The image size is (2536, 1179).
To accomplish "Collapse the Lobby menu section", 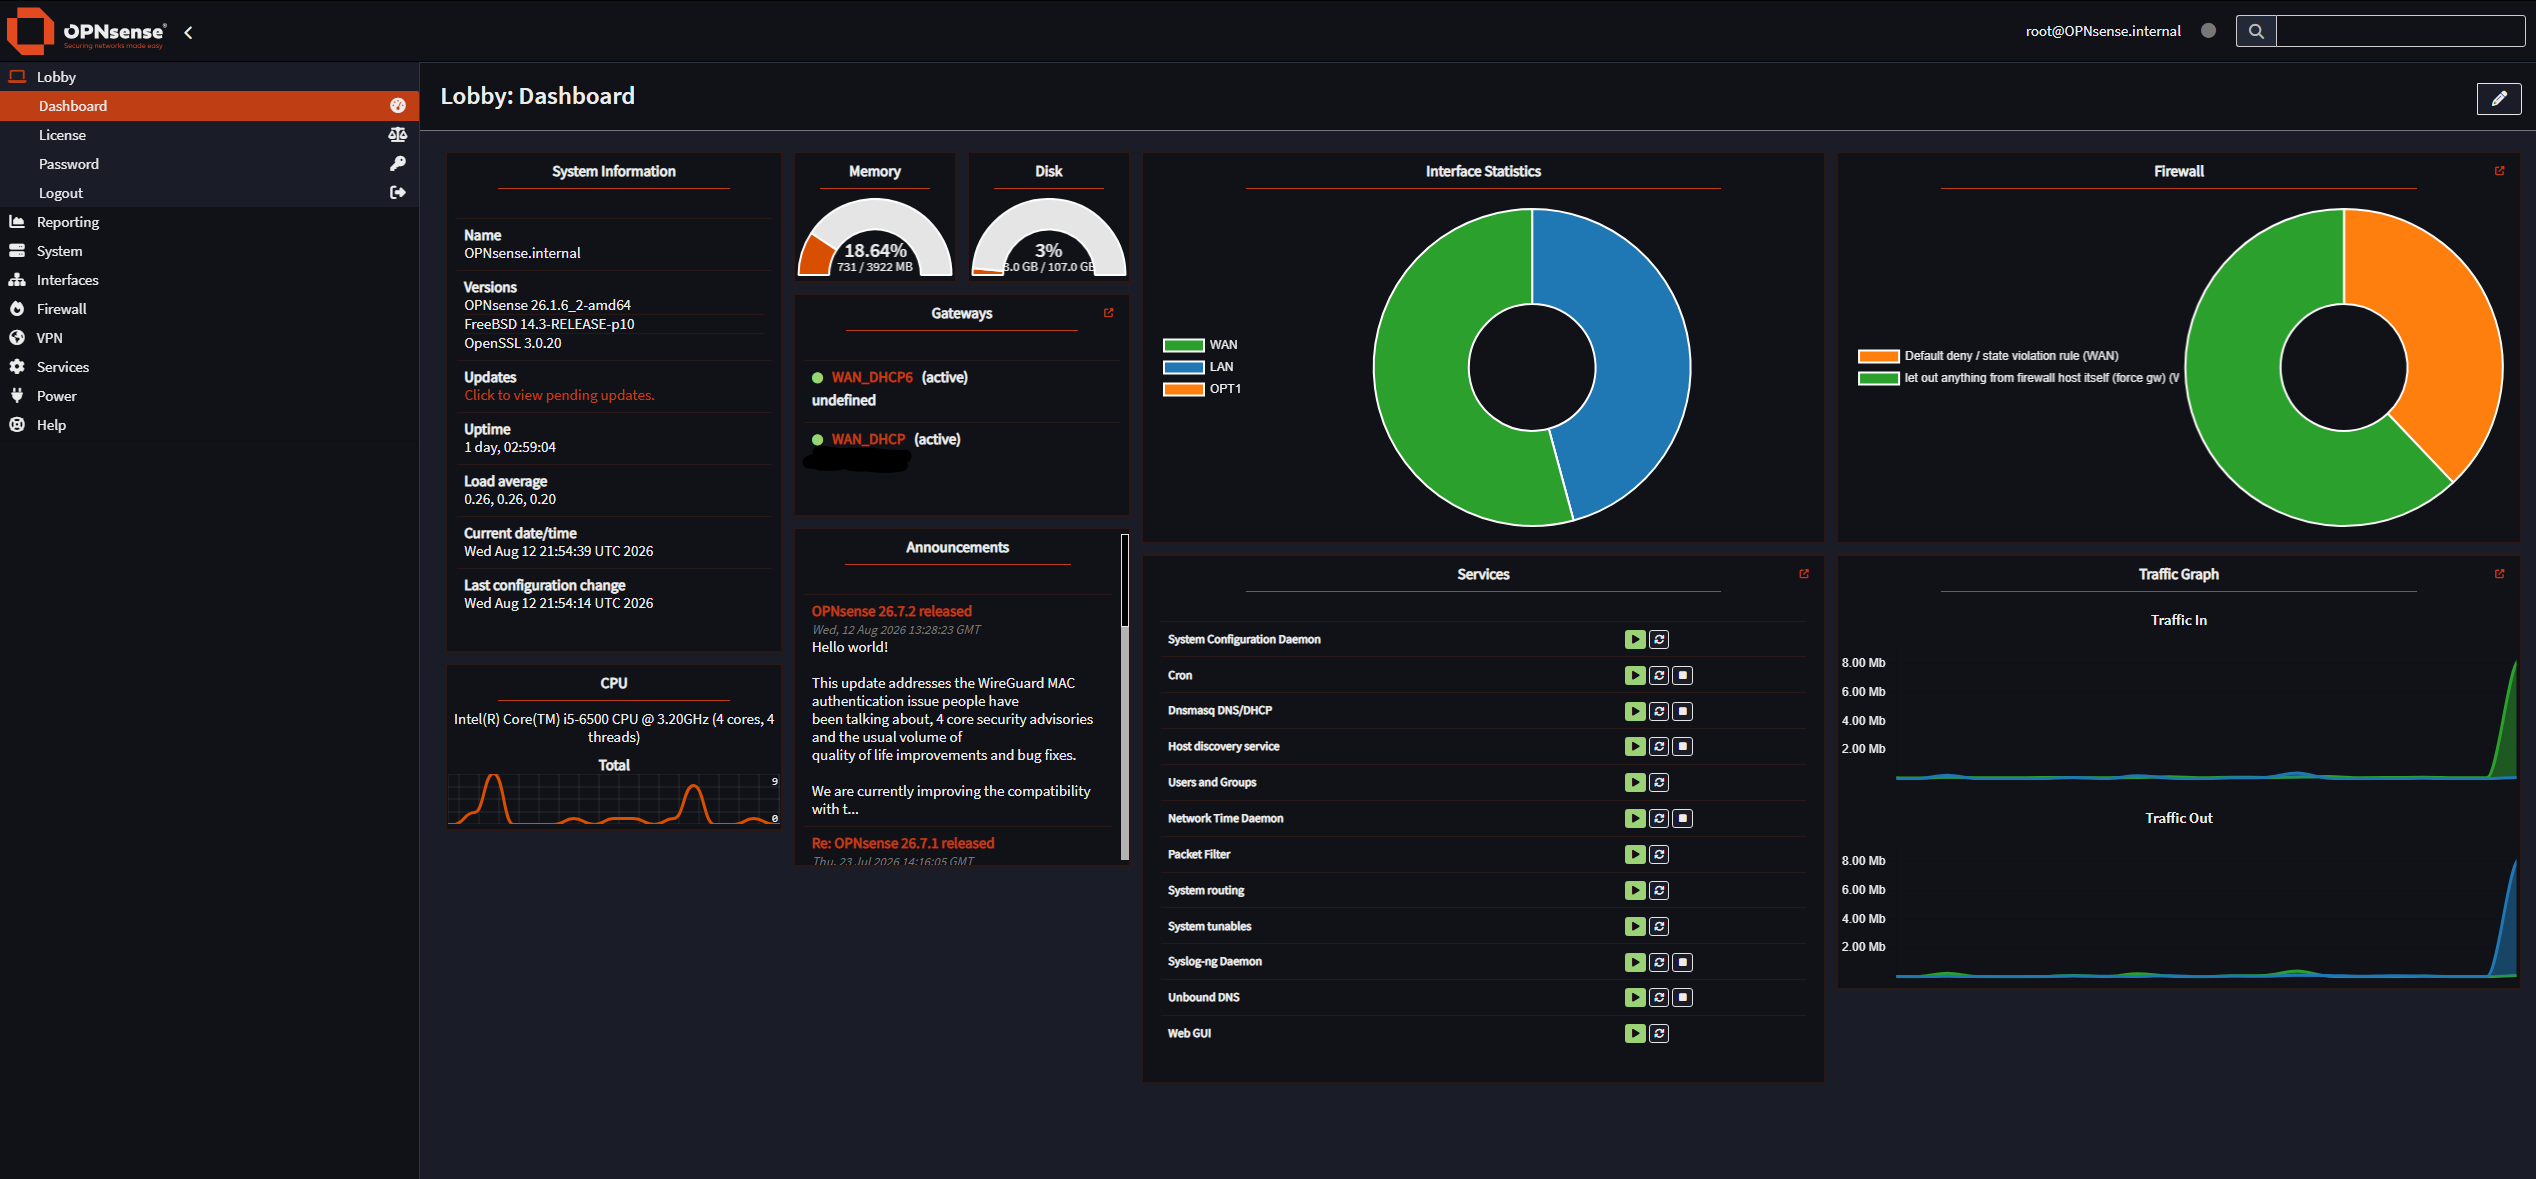I will tap(209, 77).
